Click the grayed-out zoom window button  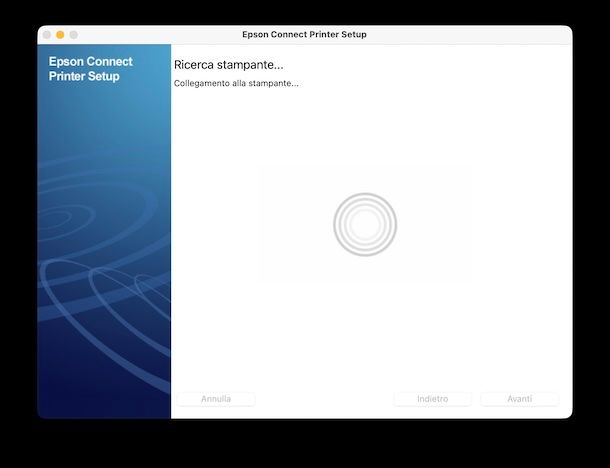tap(74, 35)
